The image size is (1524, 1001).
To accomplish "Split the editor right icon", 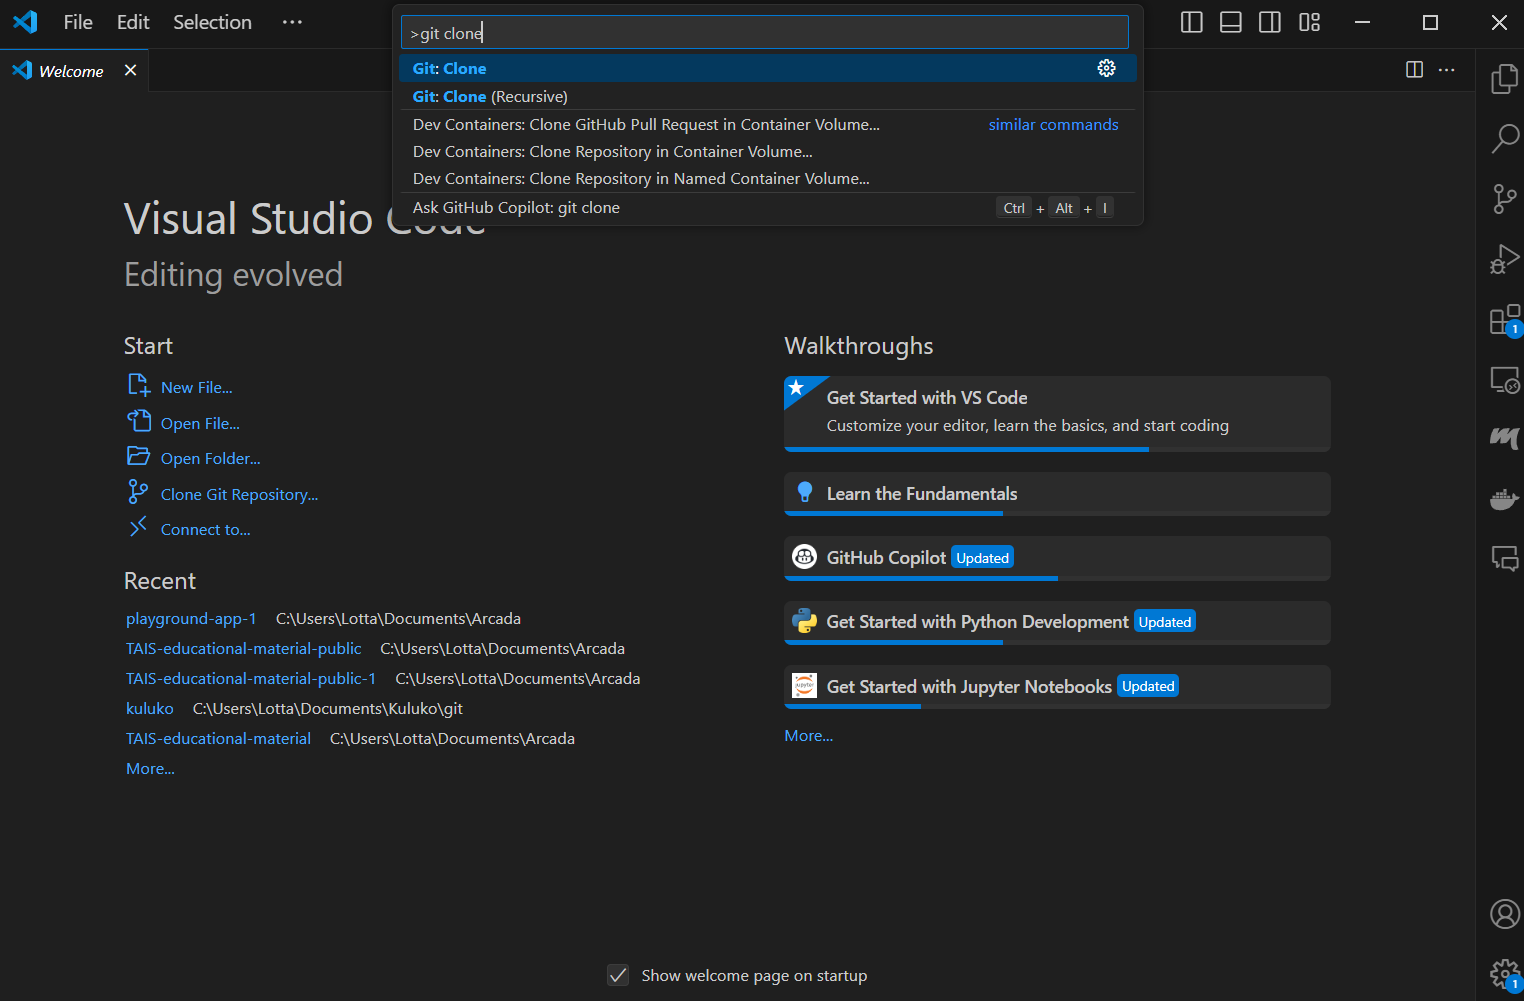I will pos(1414,70).
